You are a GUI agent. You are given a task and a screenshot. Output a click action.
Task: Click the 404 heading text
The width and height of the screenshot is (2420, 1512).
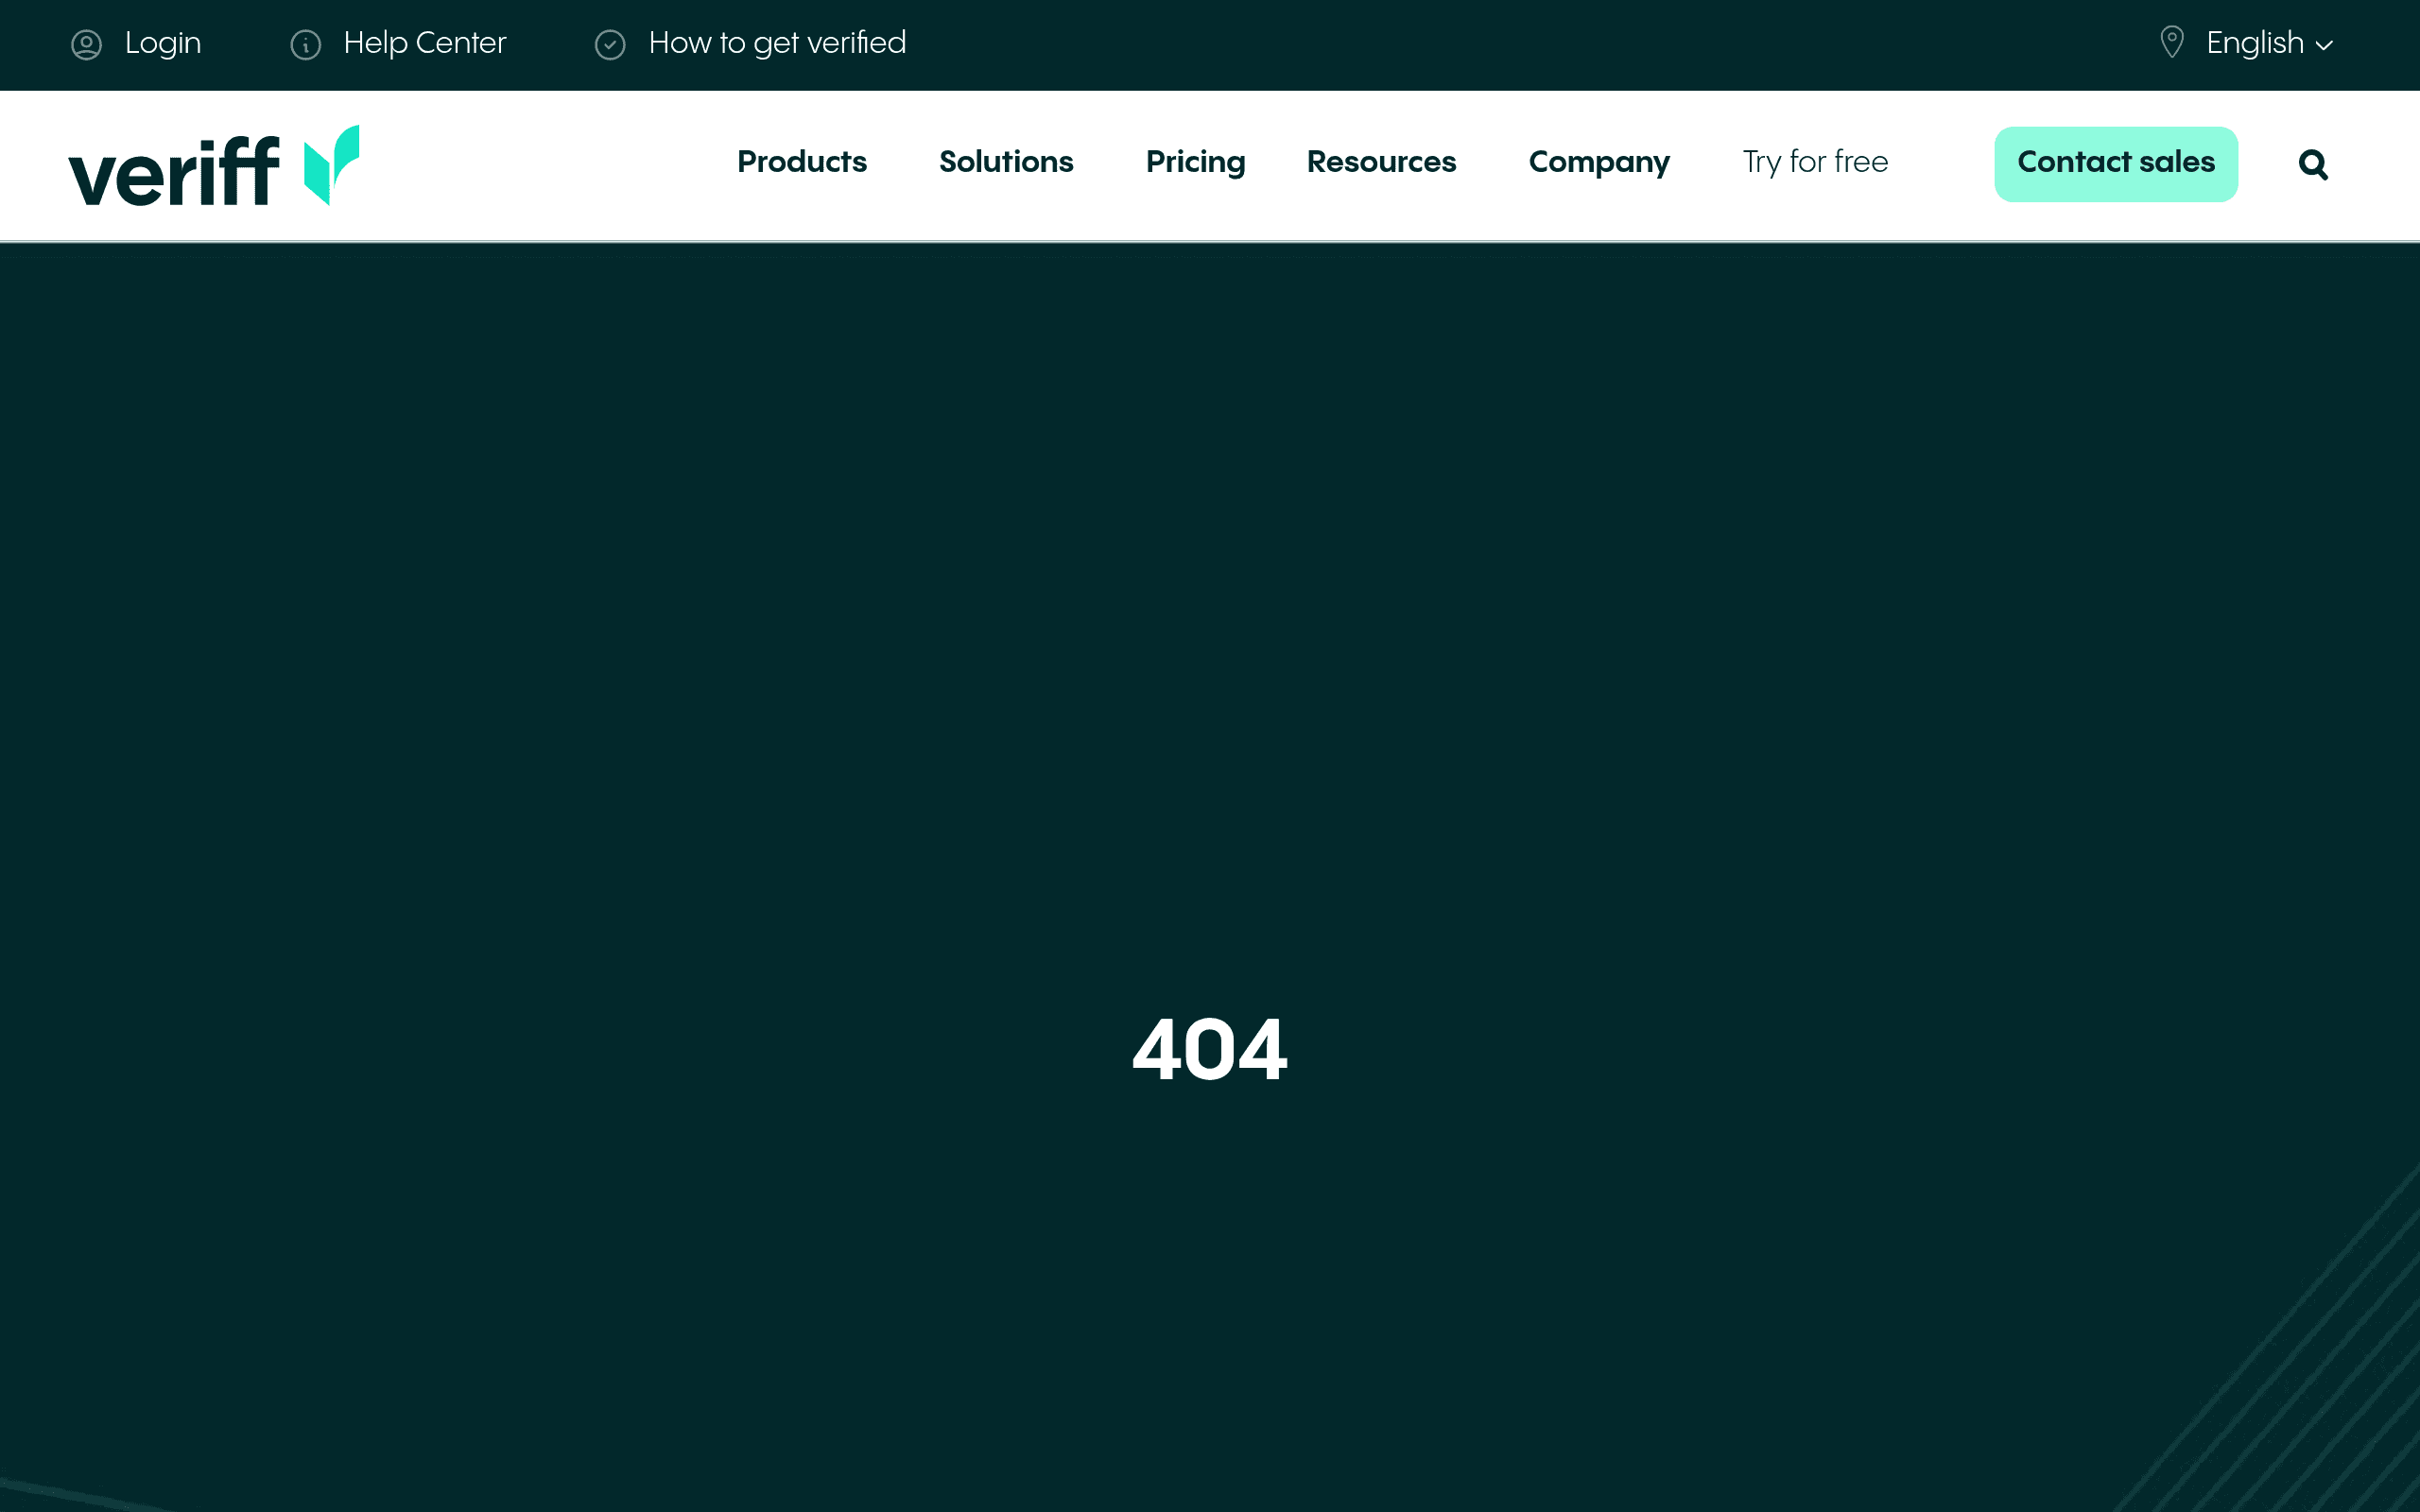[x=1210, y=1050]
